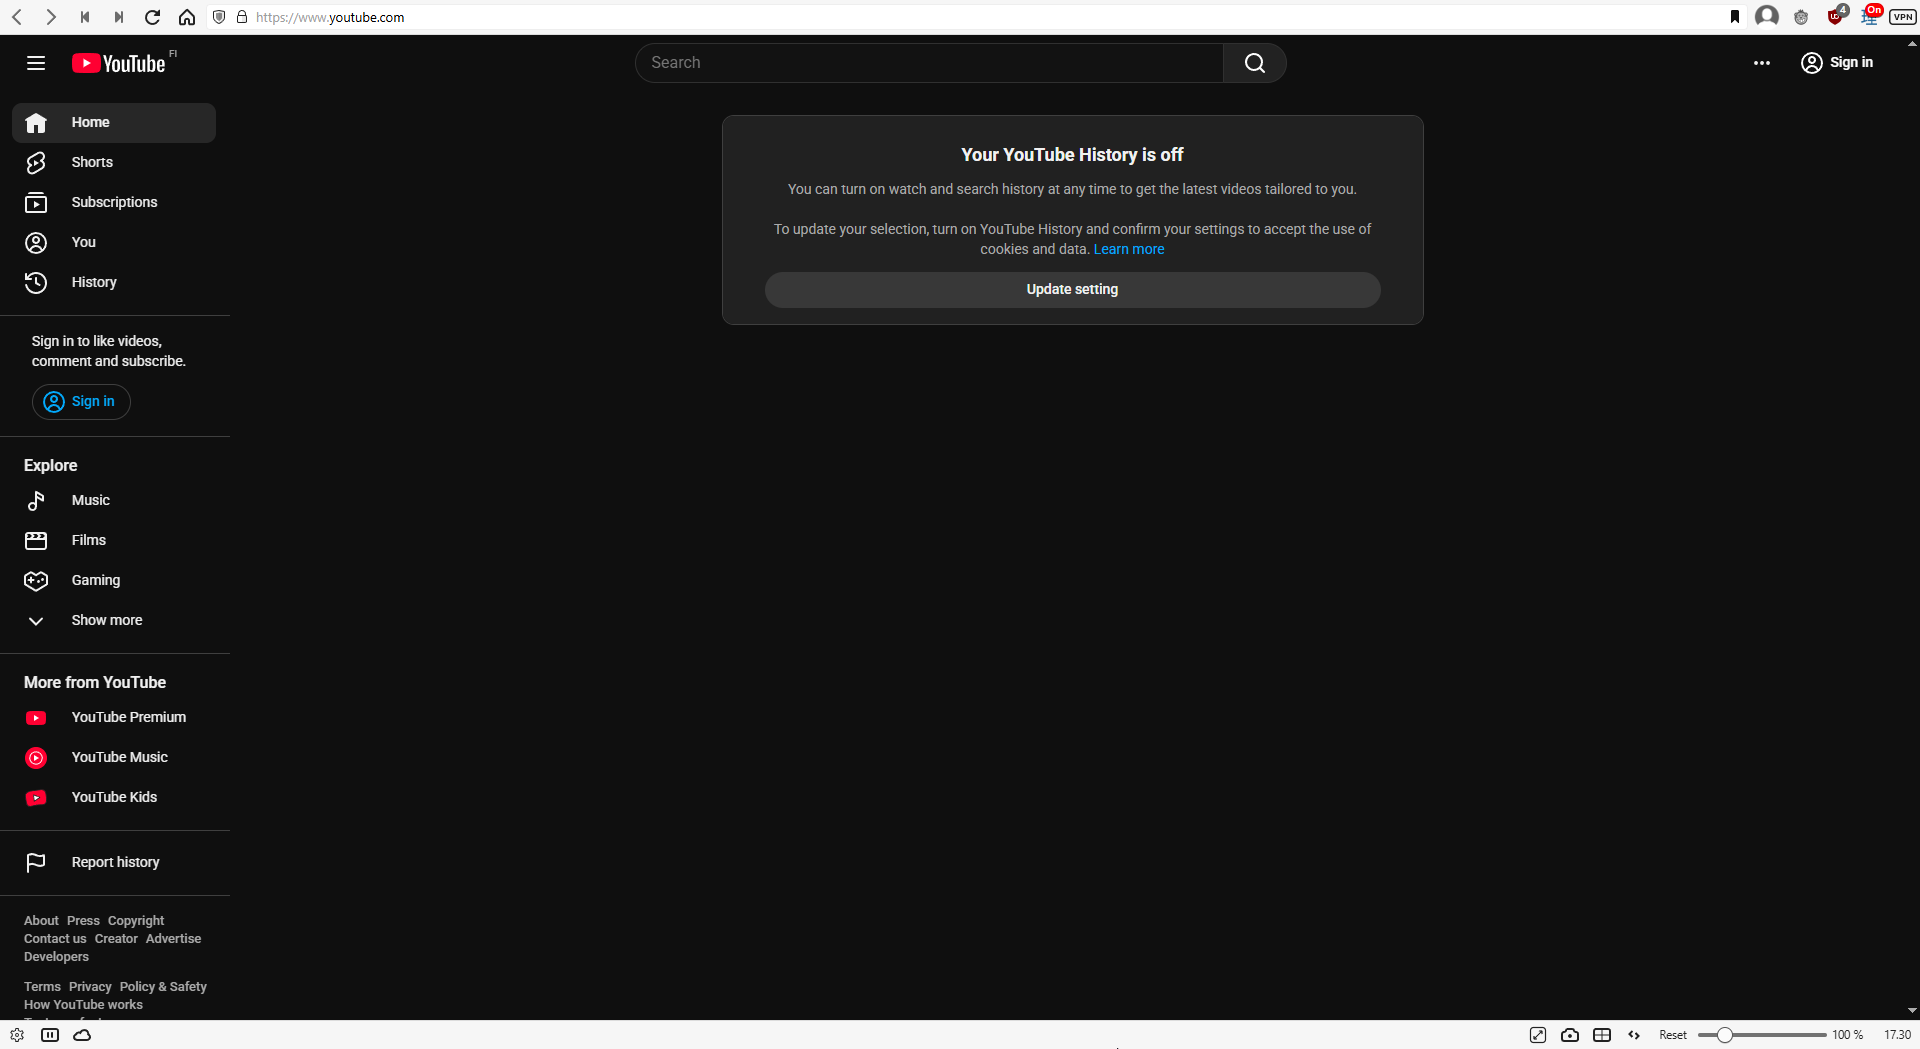Click the browser address bar URL
Screen dimensions: 1920x1049
pyautogui.click(x=330, y=17)
